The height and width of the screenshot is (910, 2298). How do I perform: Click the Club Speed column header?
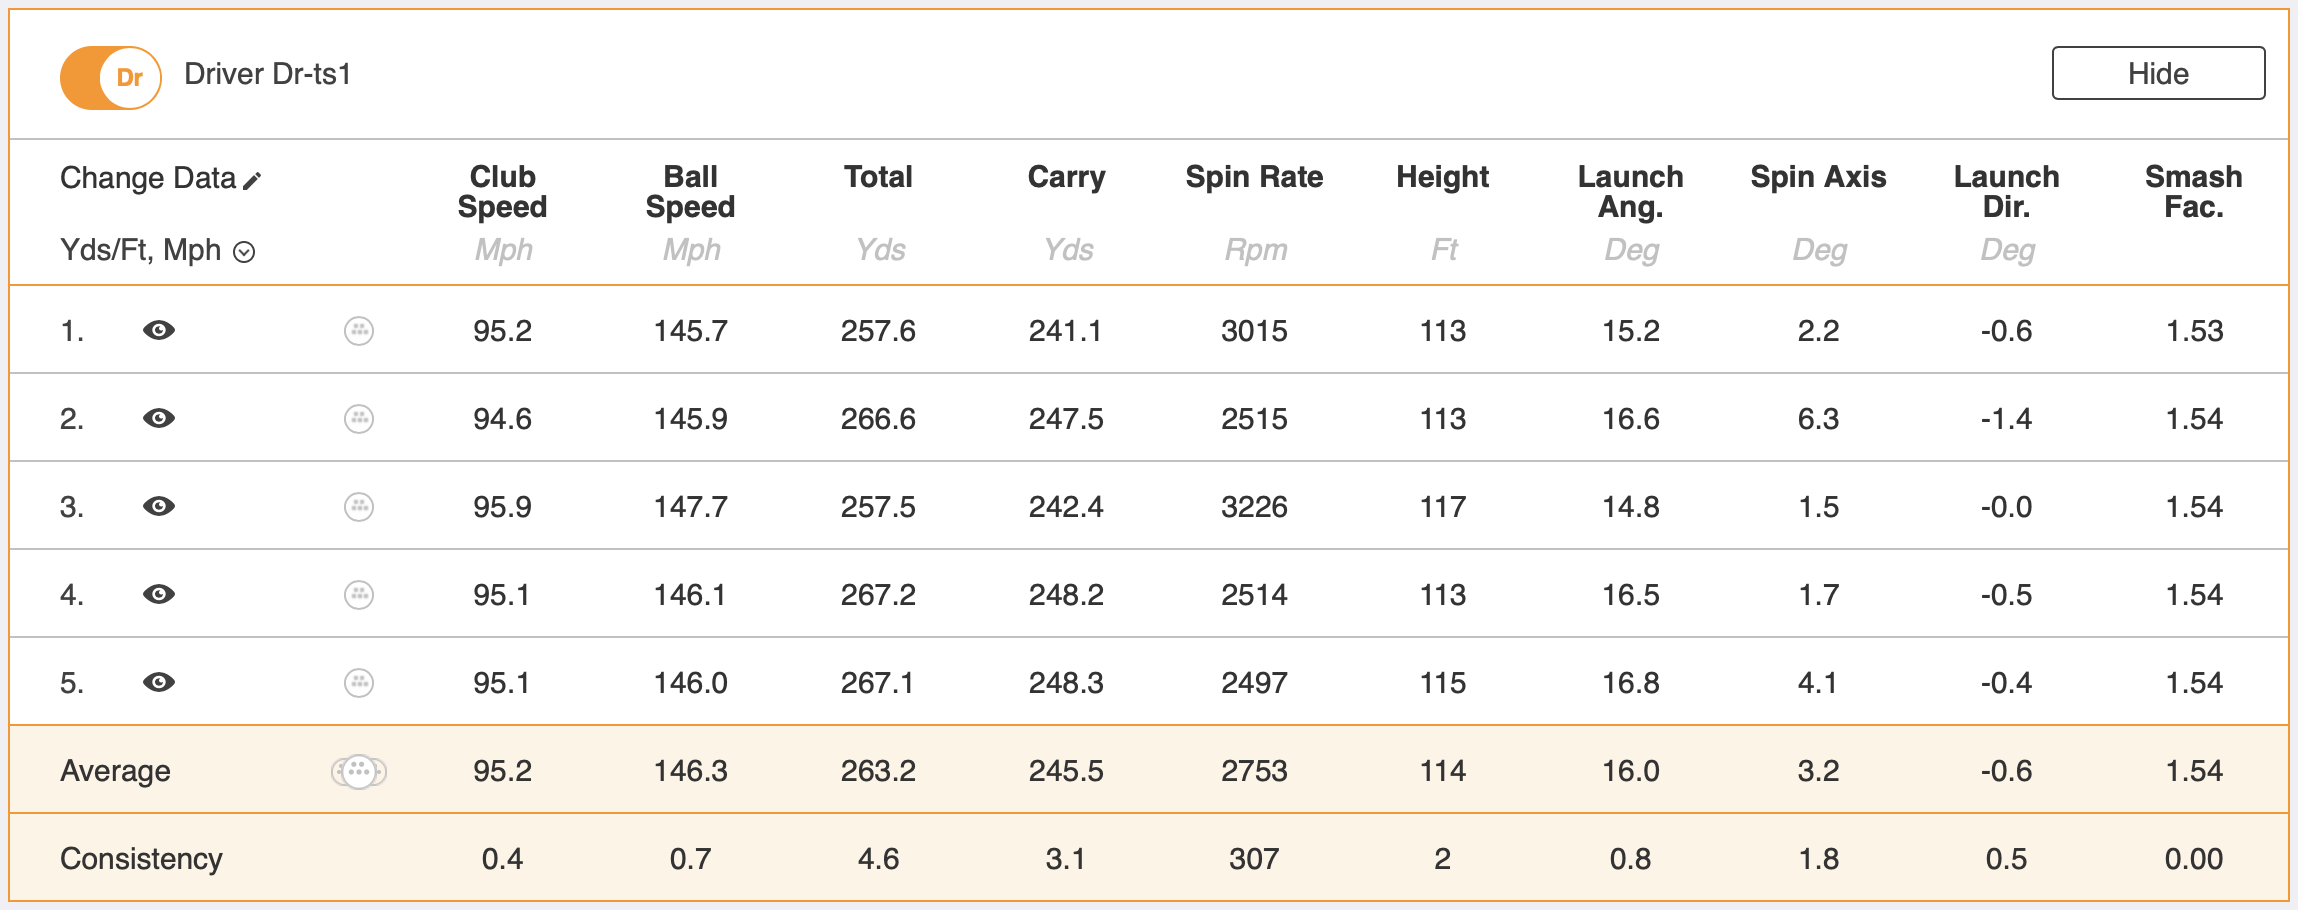tap(502, 192)
